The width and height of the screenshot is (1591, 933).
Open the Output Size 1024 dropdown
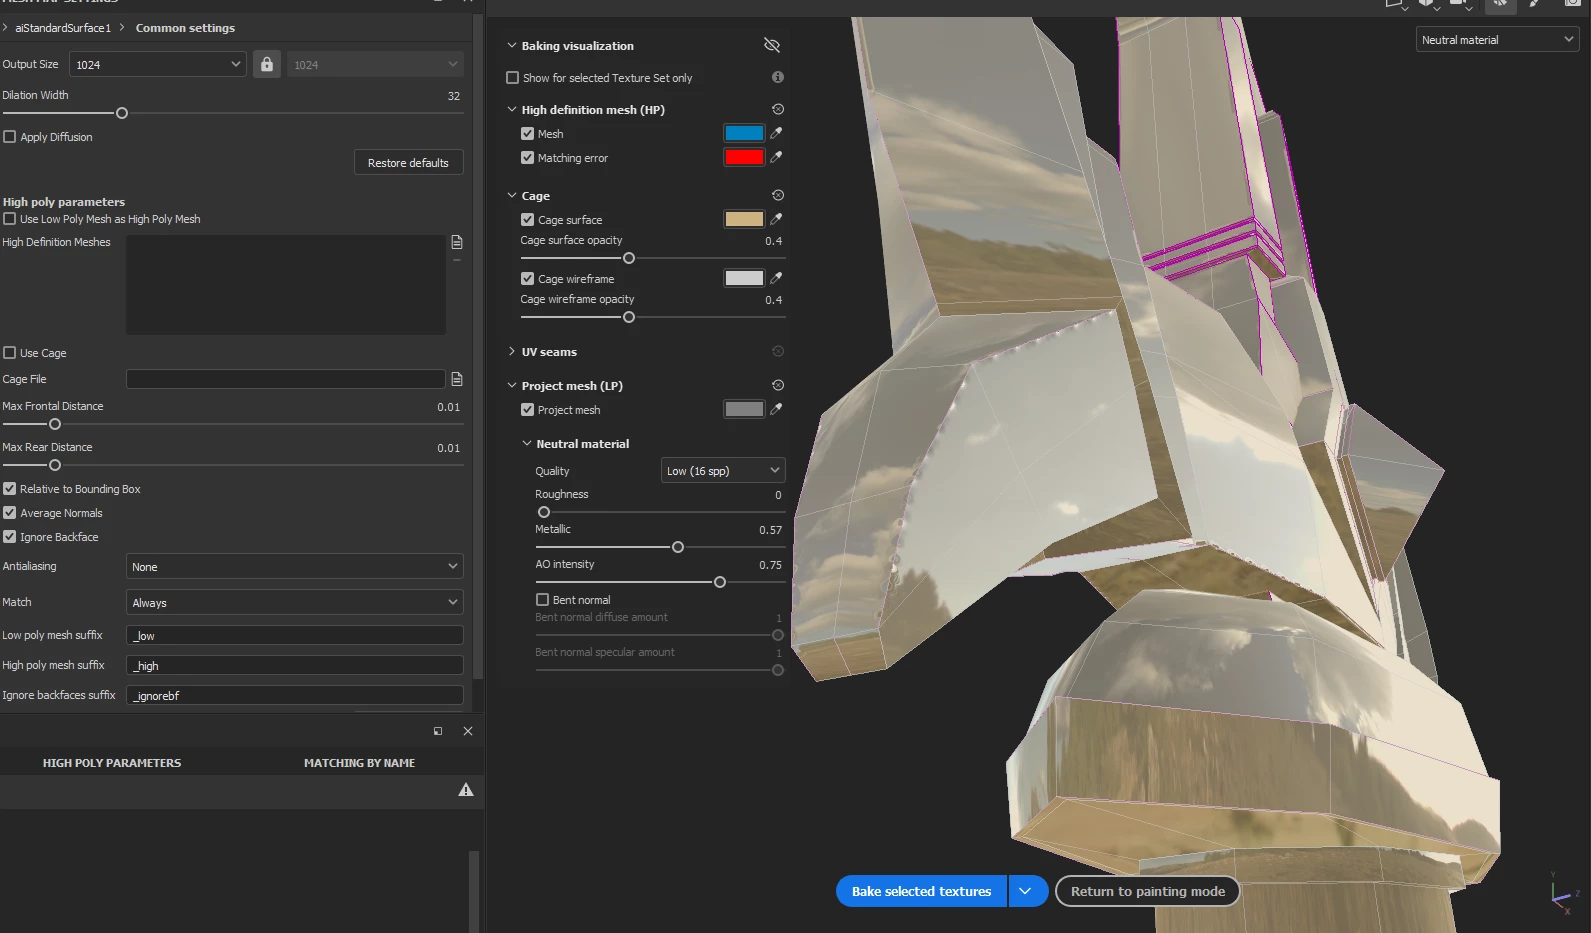tap(158, 64)
